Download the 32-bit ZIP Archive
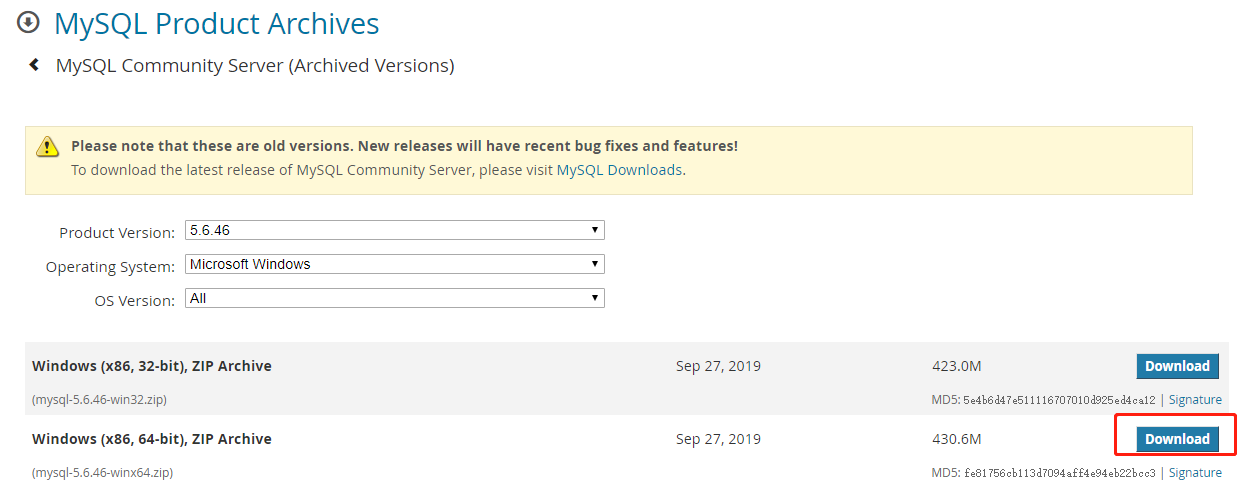This screenshot has width=1254, height=494. 1177,366
